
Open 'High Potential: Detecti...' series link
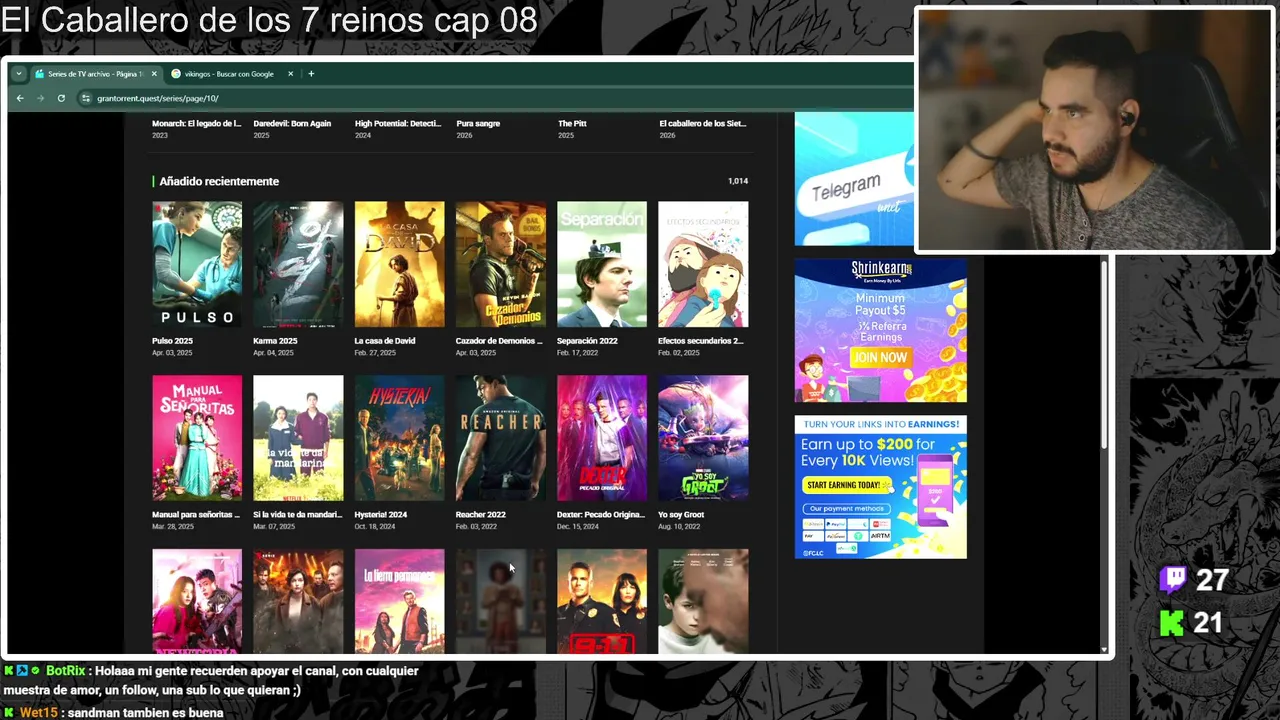[x=398, y=123]
